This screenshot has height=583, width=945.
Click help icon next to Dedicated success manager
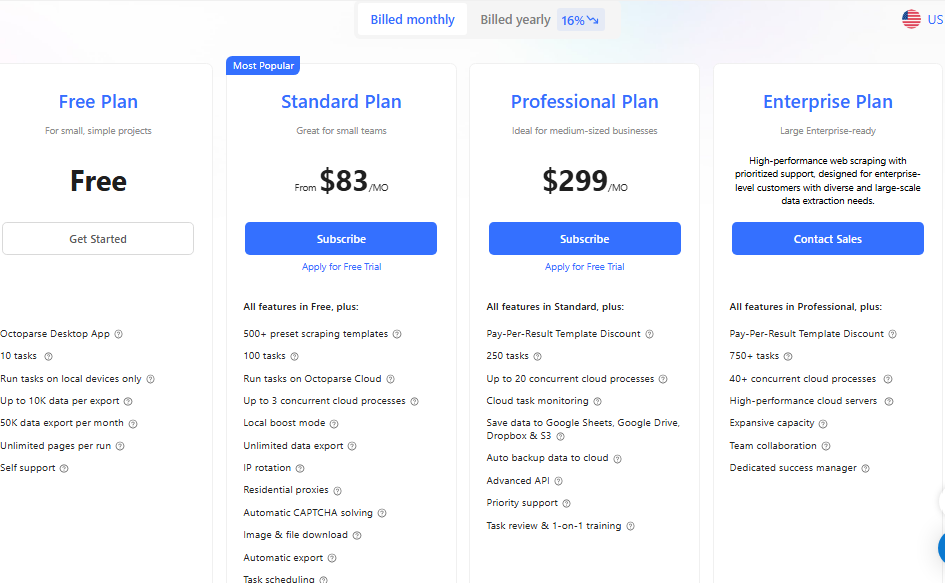pyautogui.click(x=866, y=468)
